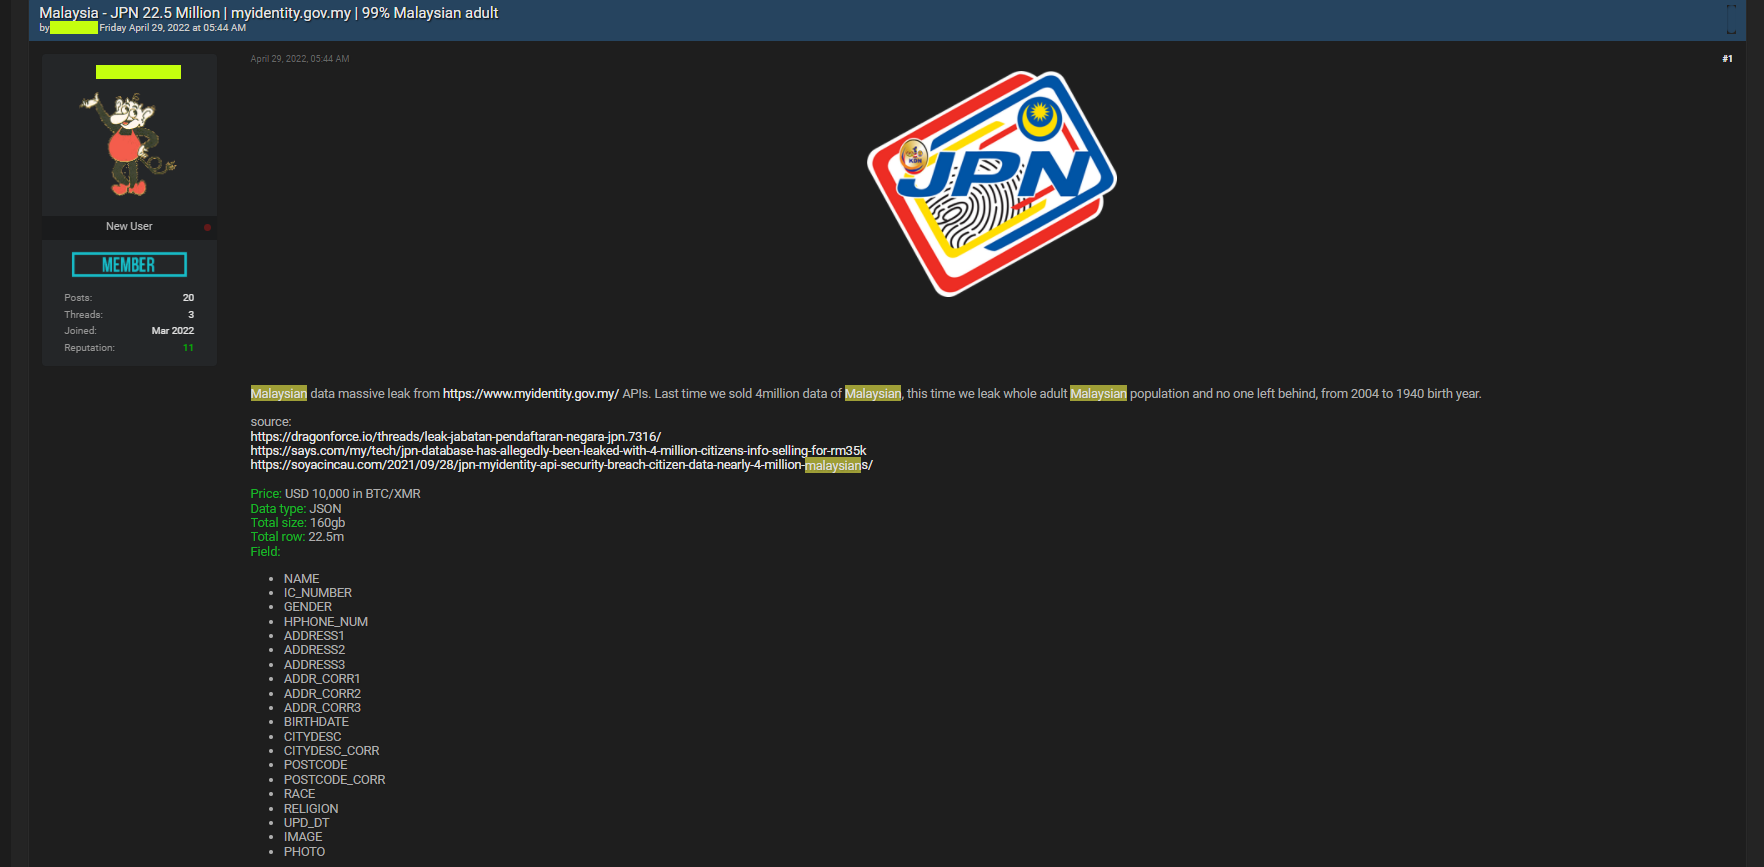This screenshot has height=867, width=1764.
Task: Click the thread title heading
Action: [268, 13]
